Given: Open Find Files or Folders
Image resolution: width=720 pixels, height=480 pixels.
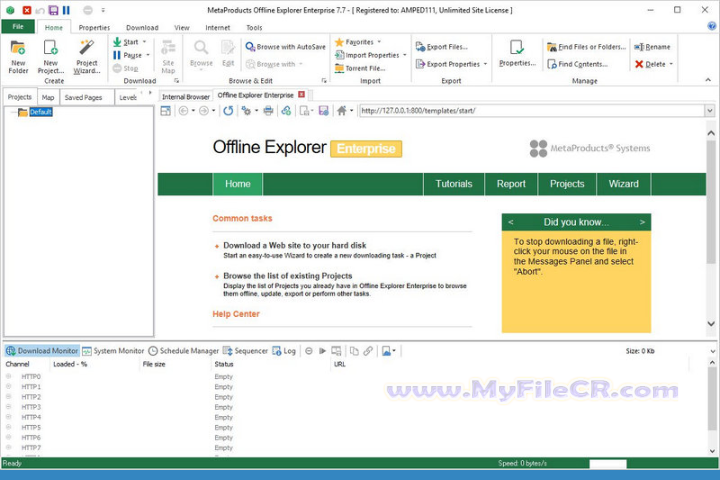Looking at the screenshot, I should 586,46.
